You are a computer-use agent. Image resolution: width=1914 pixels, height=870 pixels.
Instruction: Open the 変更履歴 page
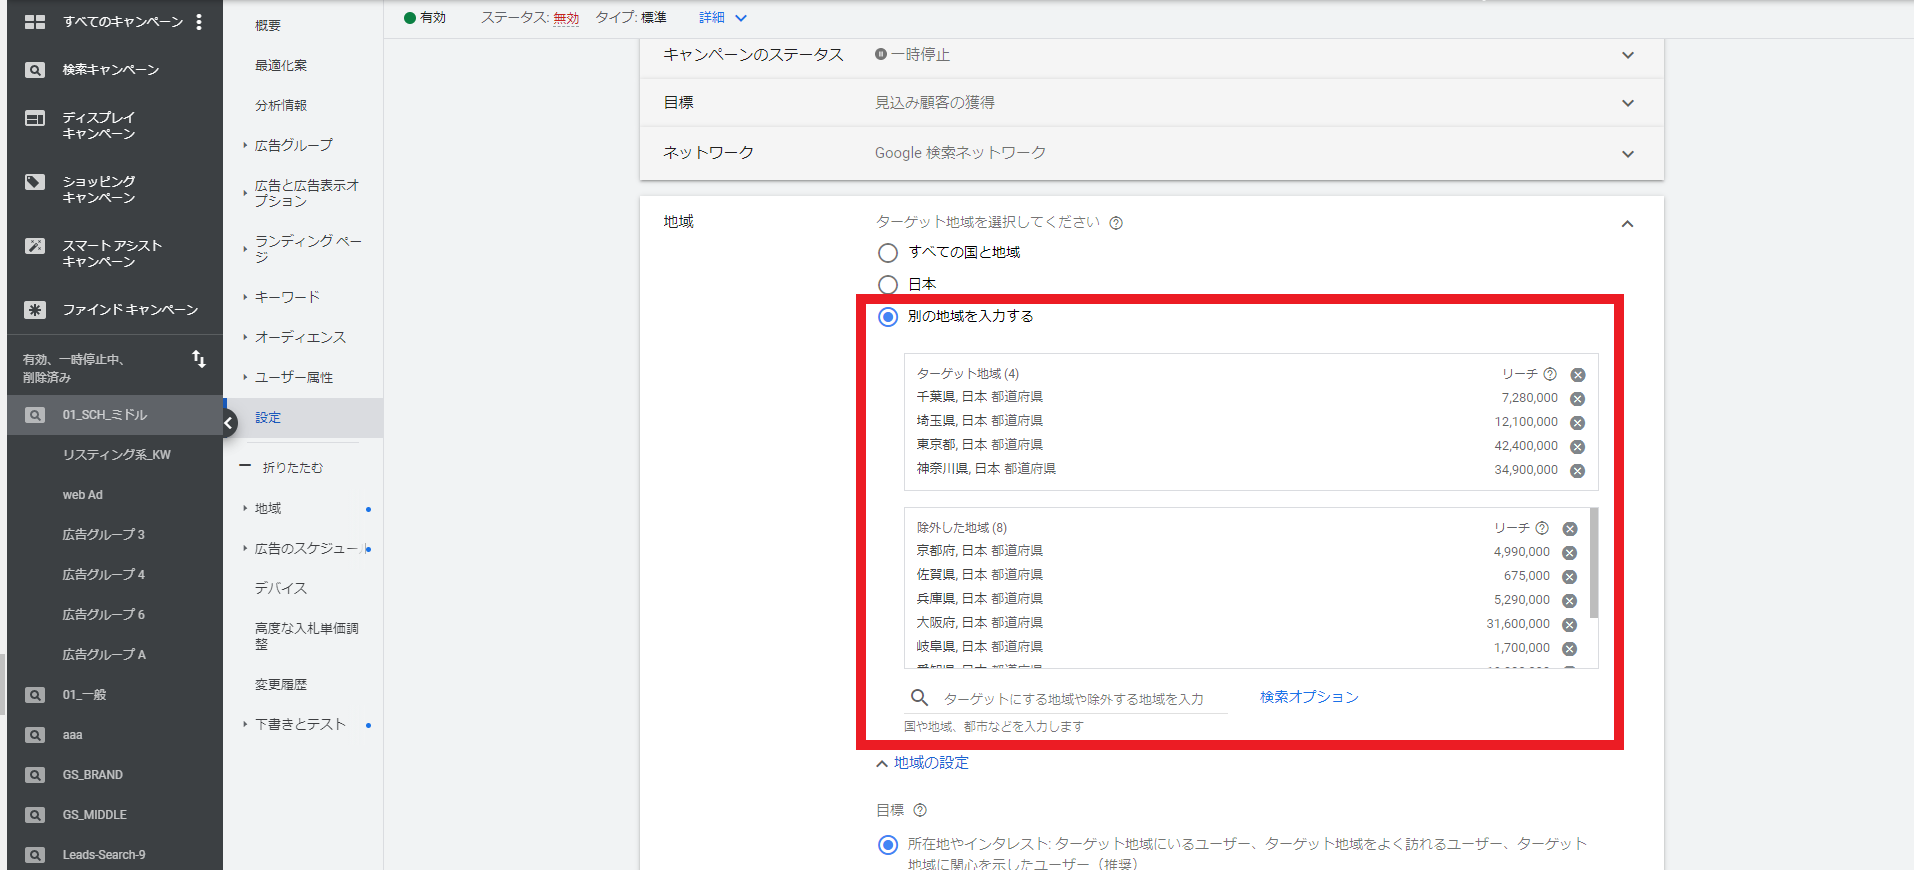pyautogui.click(x=281, y=685)
